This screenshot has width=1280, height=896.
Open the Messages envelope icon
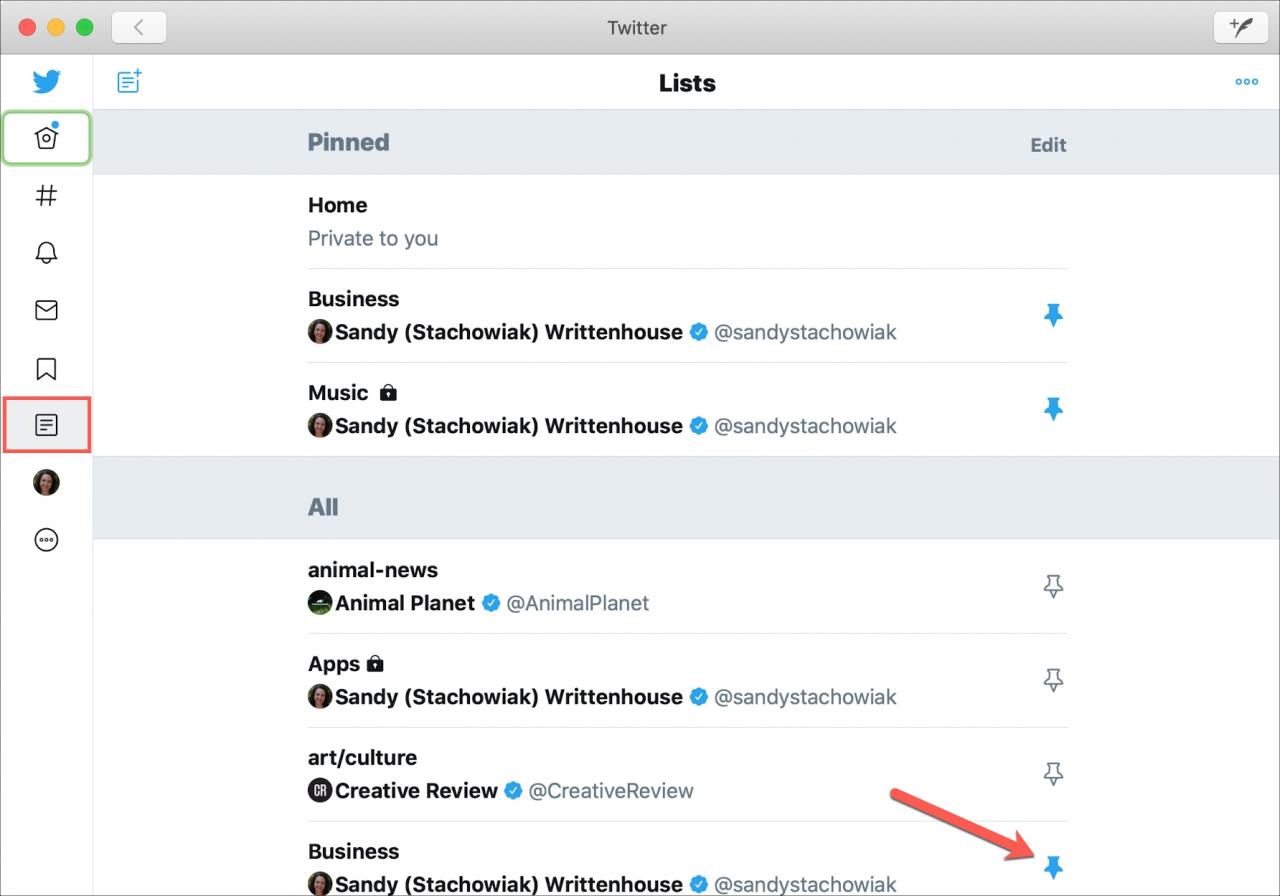click(x=46, y=310)
